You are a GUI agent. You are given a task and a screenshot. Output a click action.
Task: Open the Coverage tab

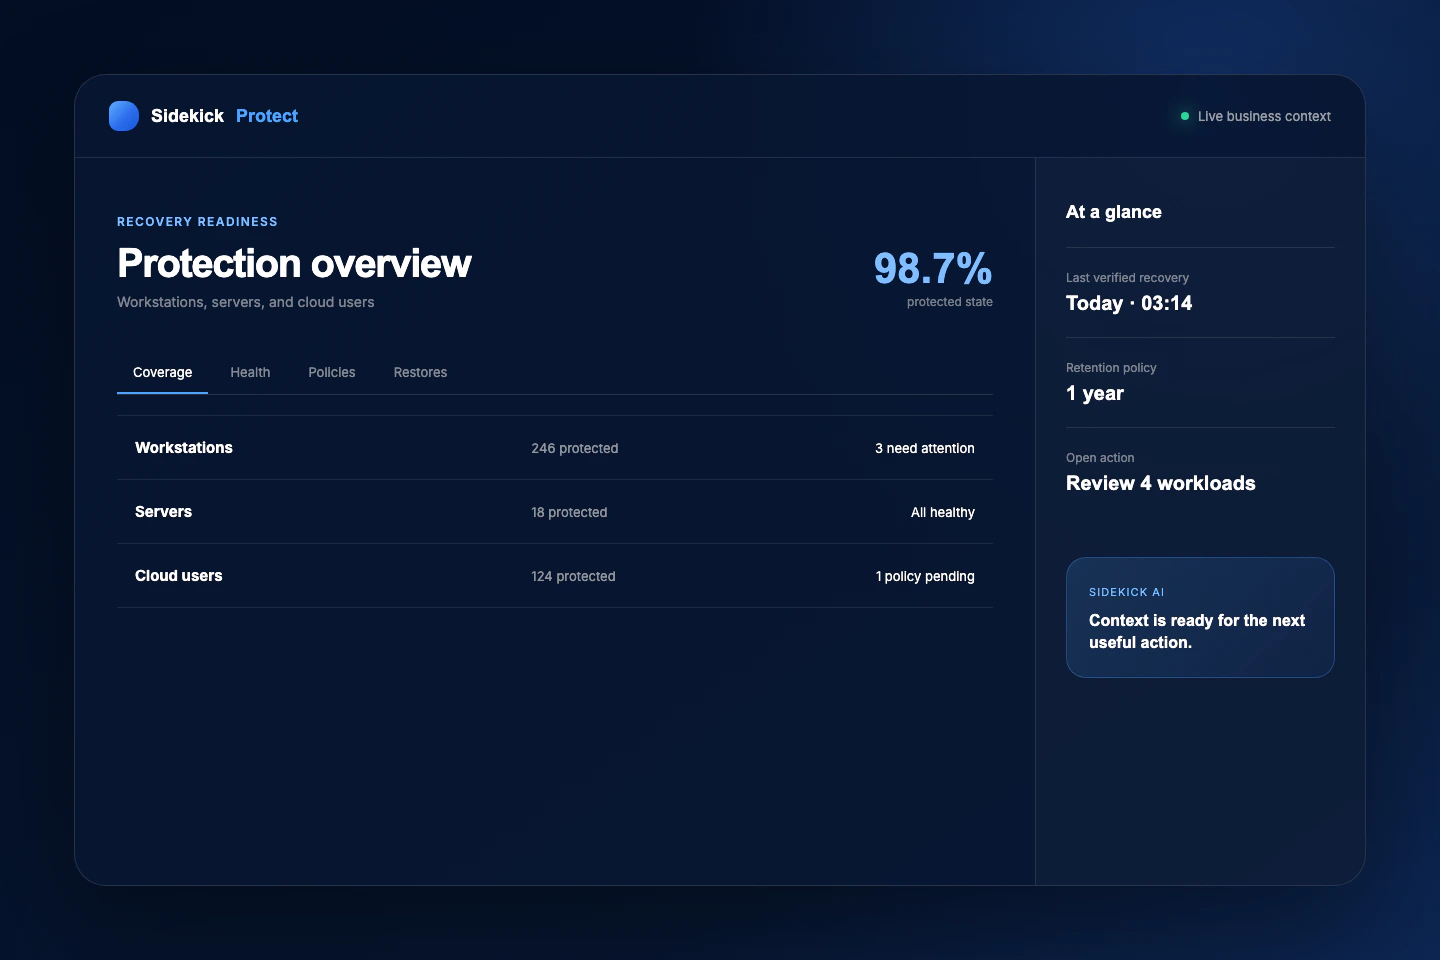tap(162, 372)
